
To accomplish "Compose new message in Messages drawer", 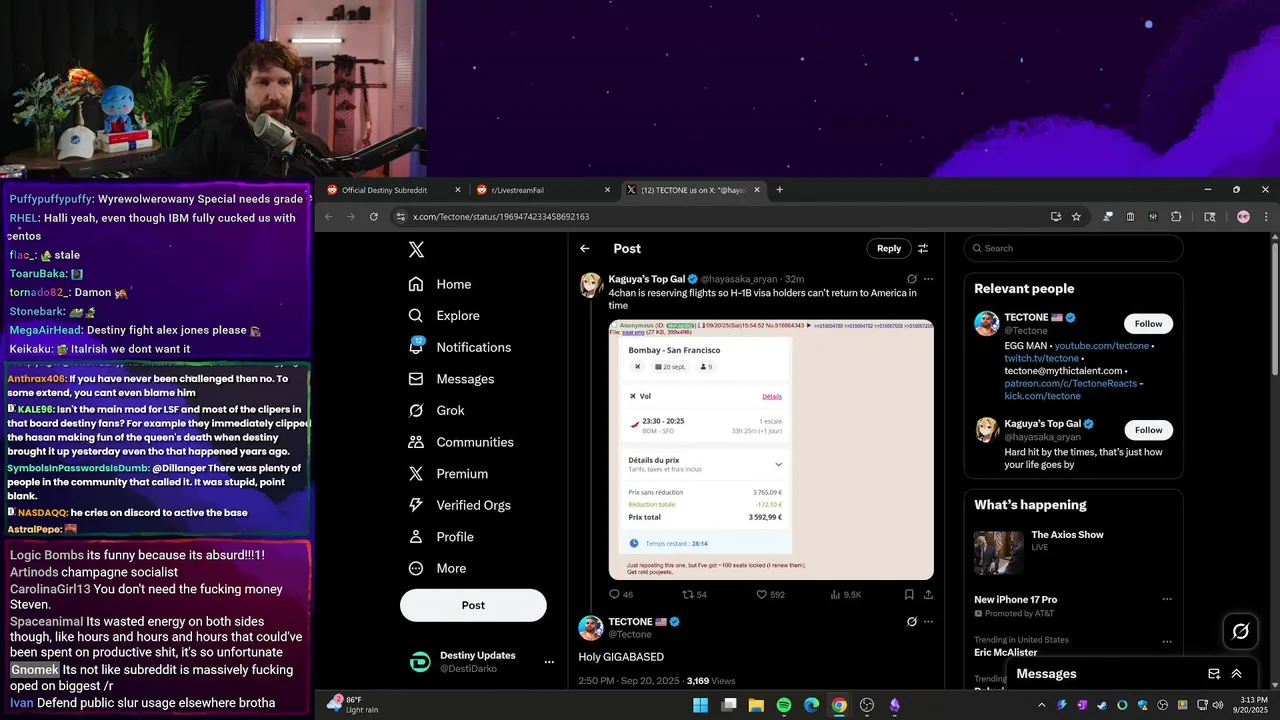I will [1214, 674].
